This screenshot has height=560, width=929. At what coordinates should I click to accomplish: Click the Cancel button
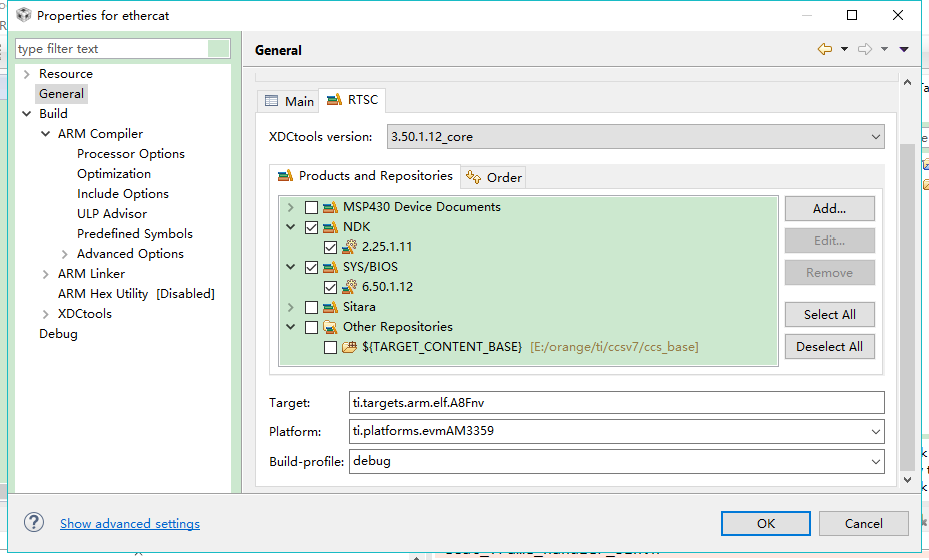coord(864,523)
